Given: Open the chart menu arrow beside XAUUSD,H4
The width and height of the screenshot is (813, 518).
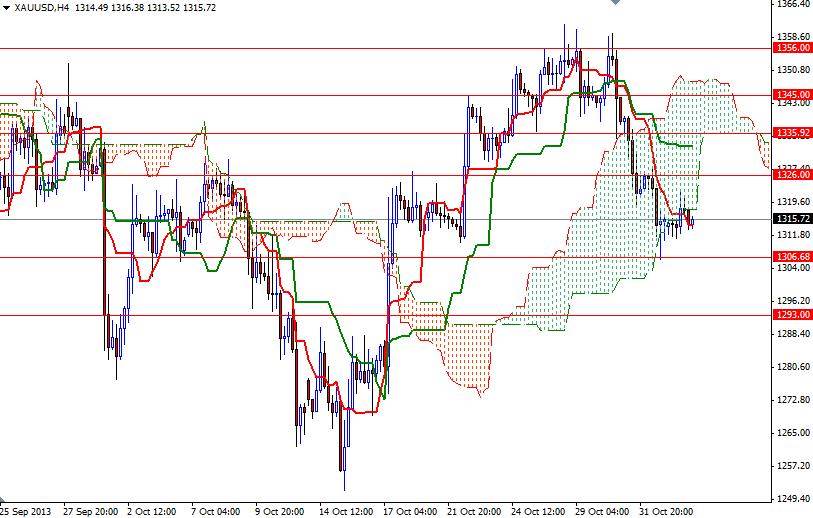Looking at the screenshot, I should [x=6, y=8].
